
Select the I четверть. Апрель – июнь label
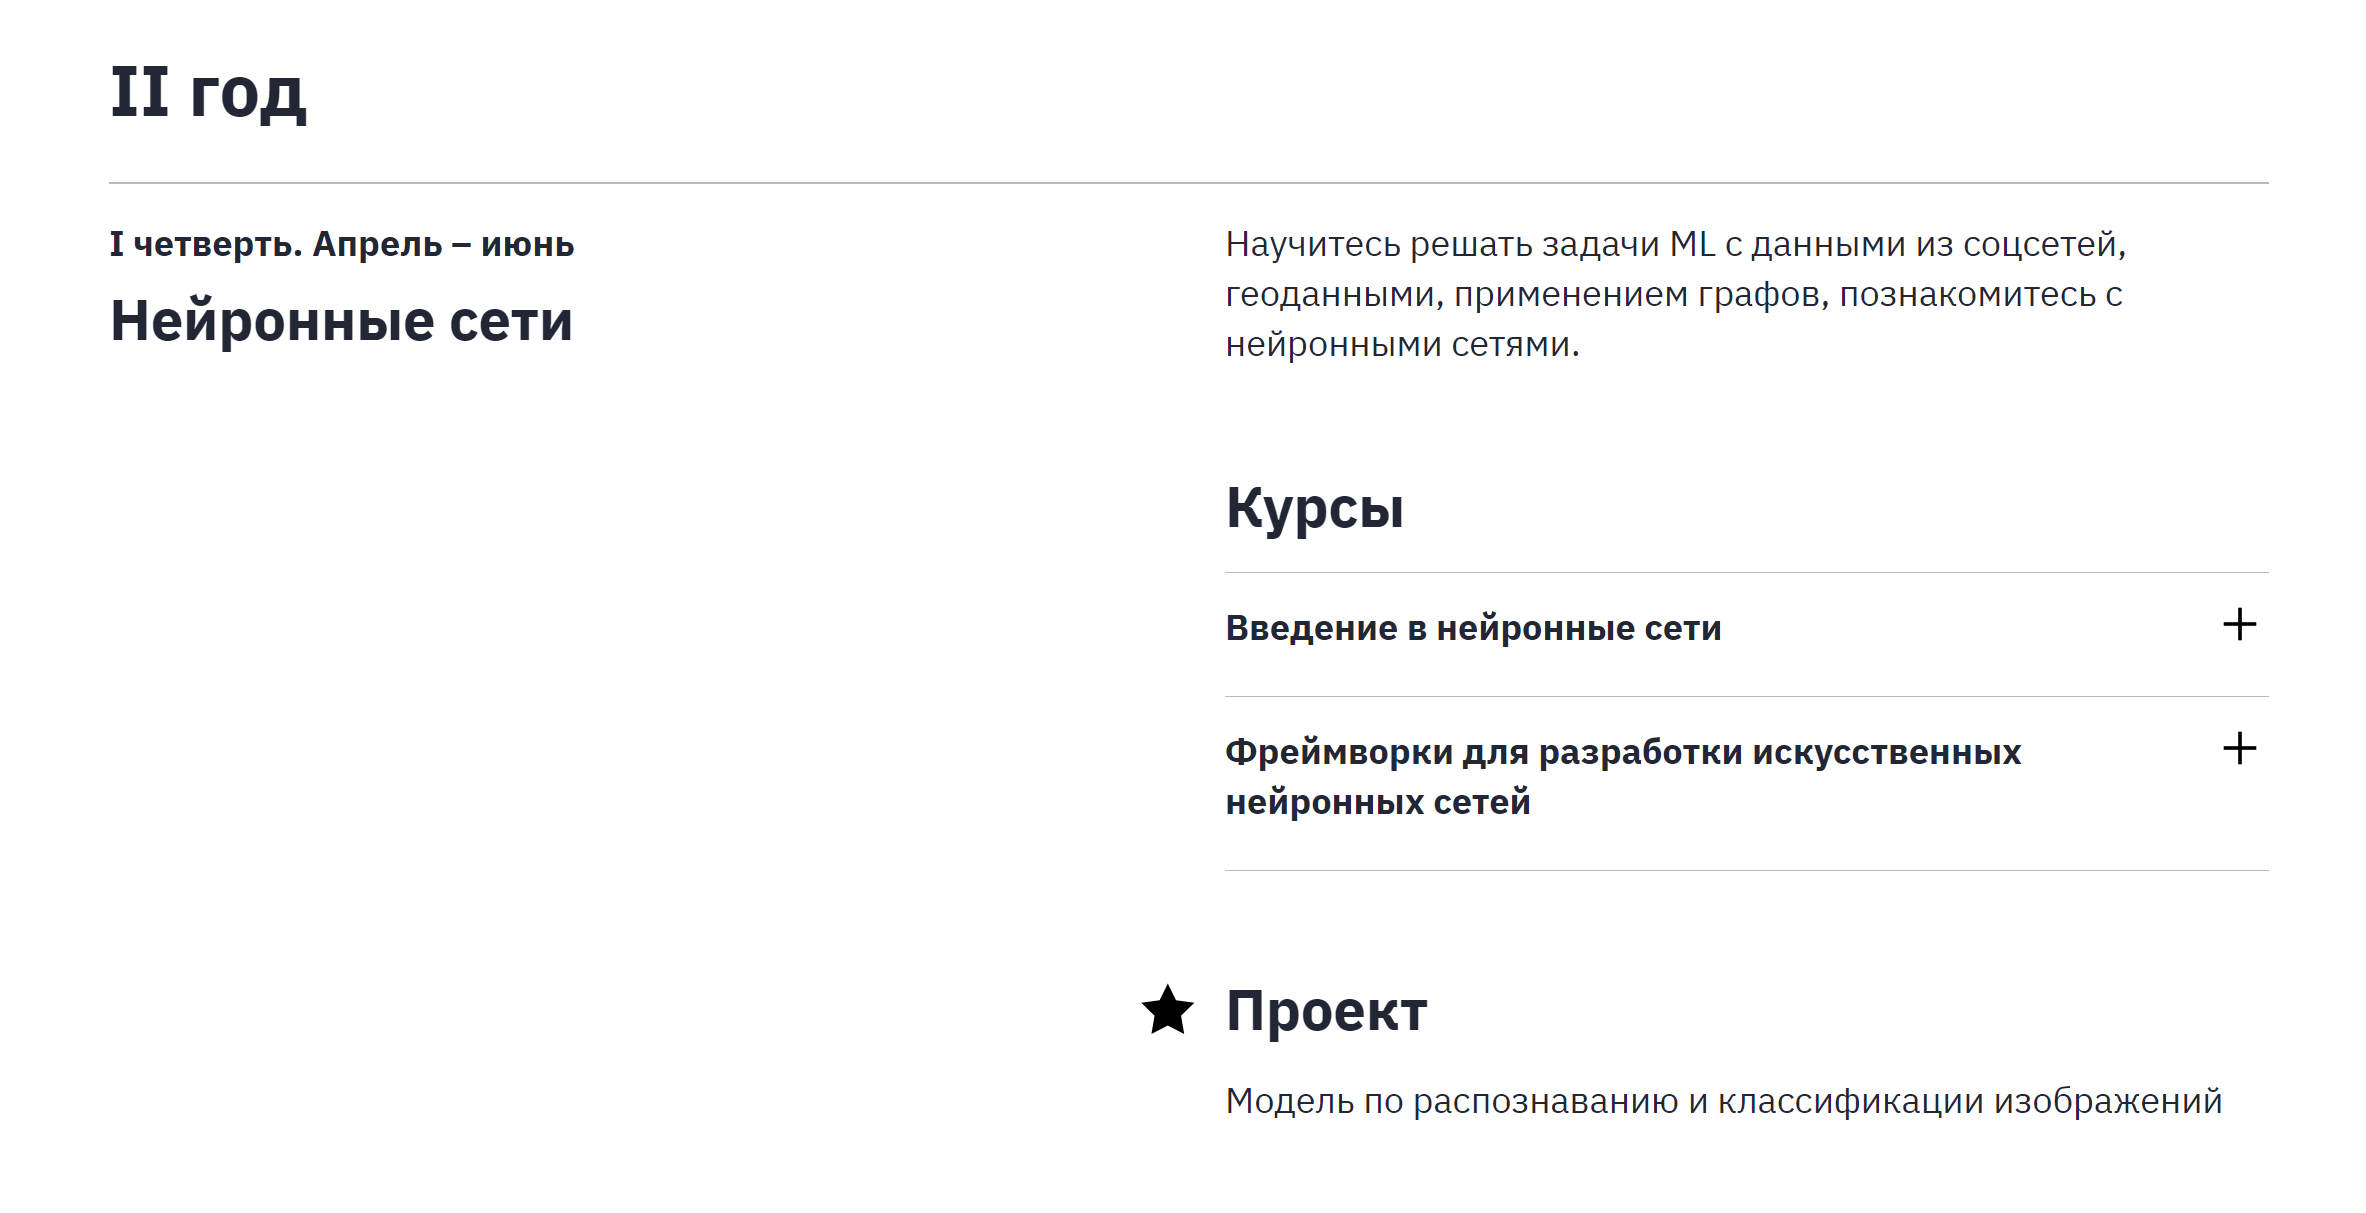coord(341,244)
